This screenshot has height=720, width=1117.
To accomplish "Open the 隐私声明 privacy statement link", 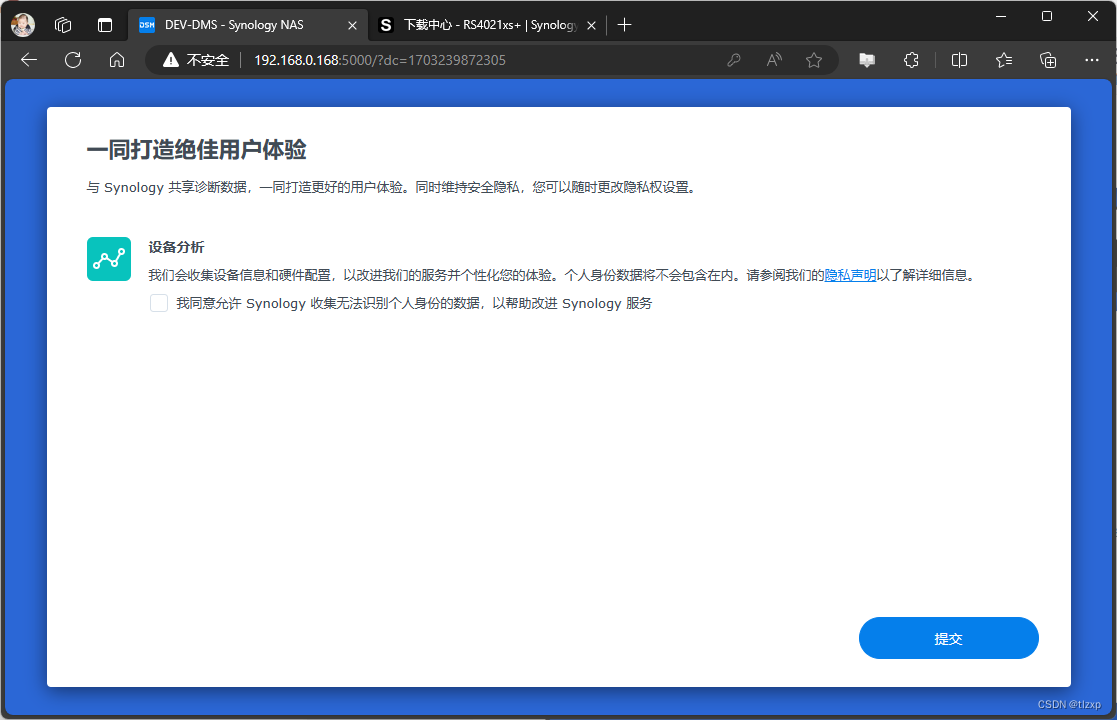I will pyautogui.click(x=850, y=275).
